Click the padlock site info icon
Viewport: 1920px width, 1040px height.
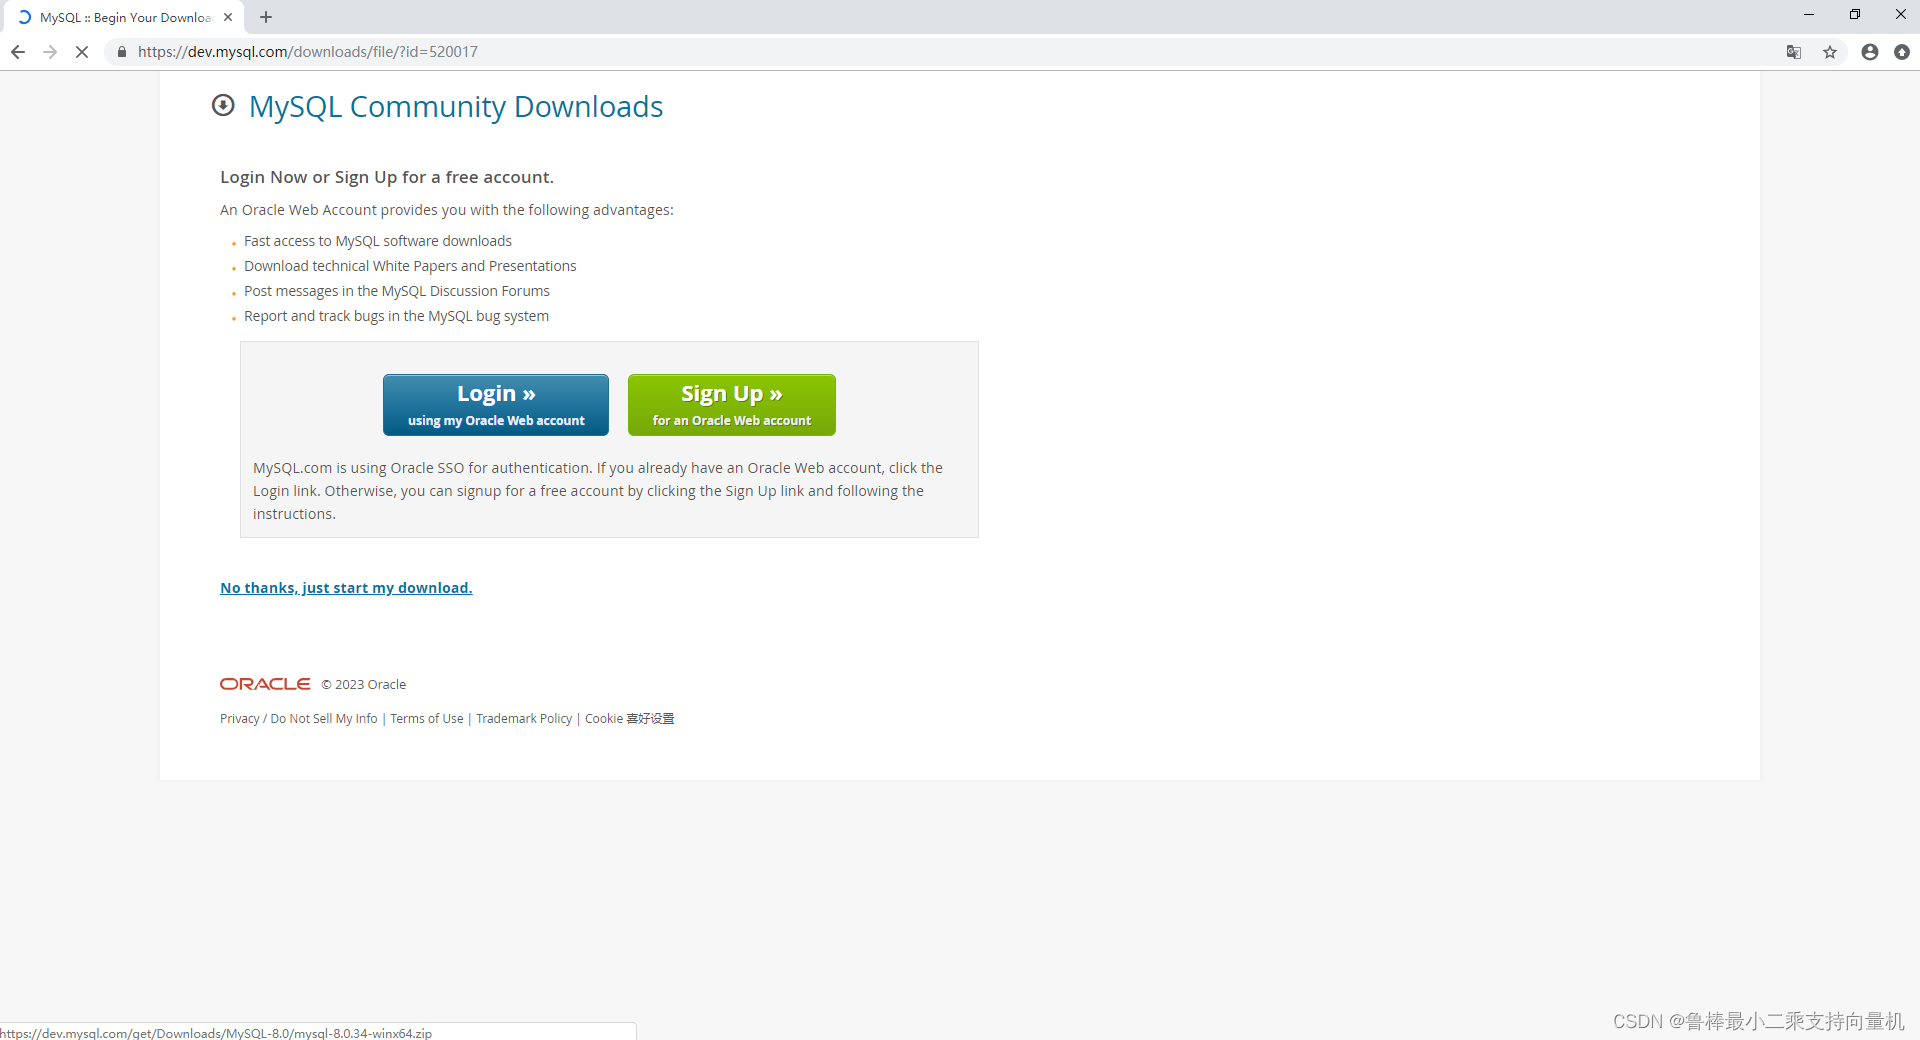pyautogui.click(x=122, y=52)
